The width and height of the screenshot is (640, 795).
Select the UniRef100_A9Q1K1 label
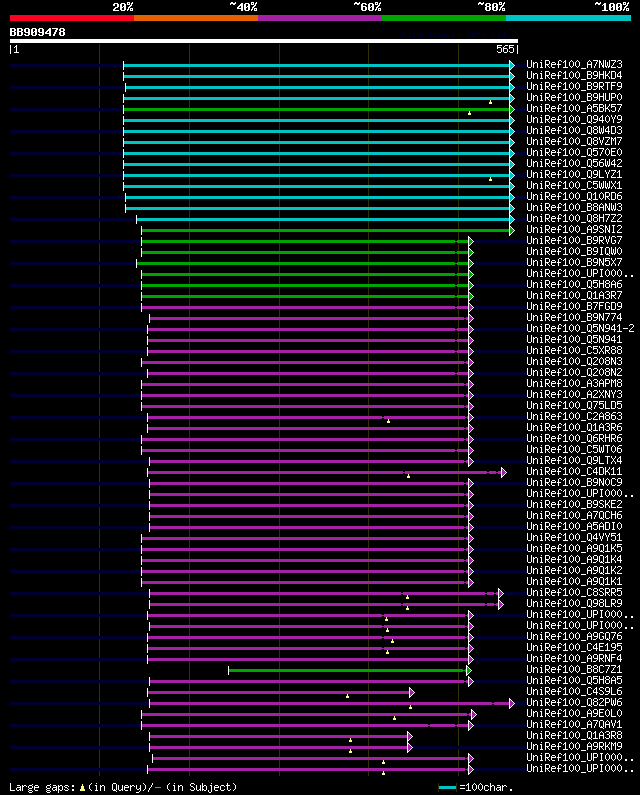pos(574,582)
